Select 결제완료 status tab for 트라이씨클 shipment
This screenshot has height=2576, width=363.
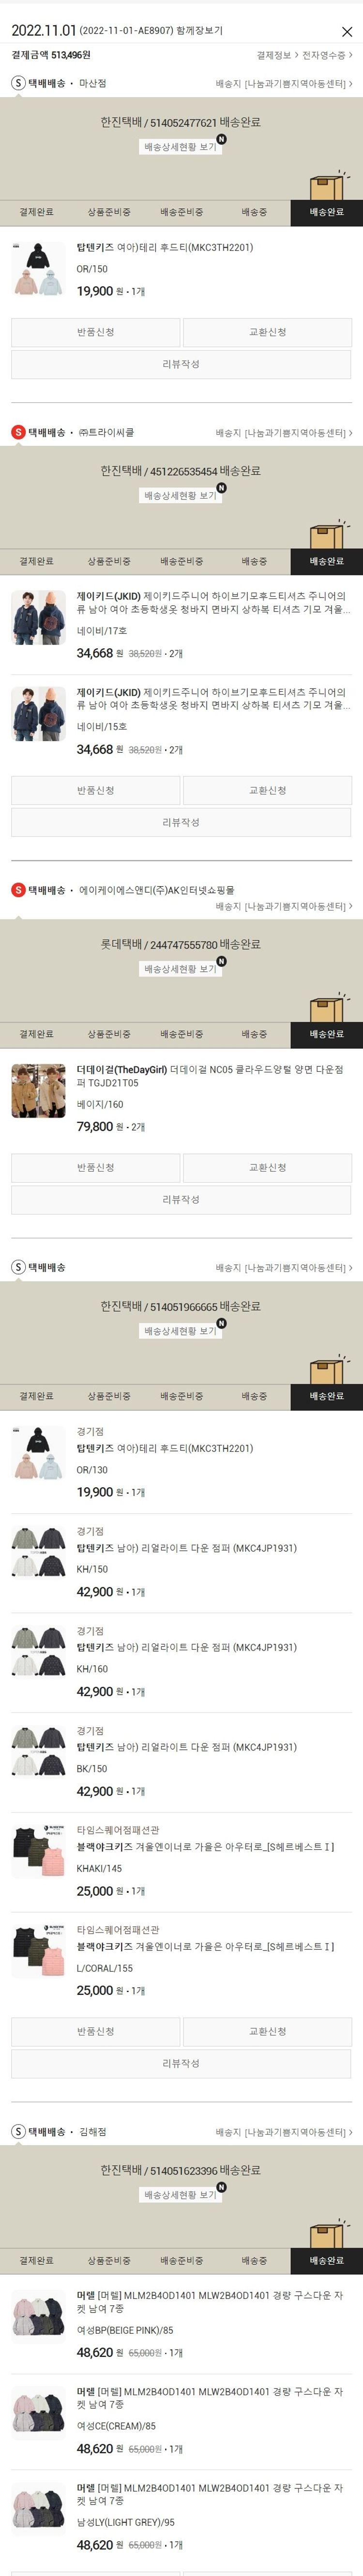(x=36, y=561)
